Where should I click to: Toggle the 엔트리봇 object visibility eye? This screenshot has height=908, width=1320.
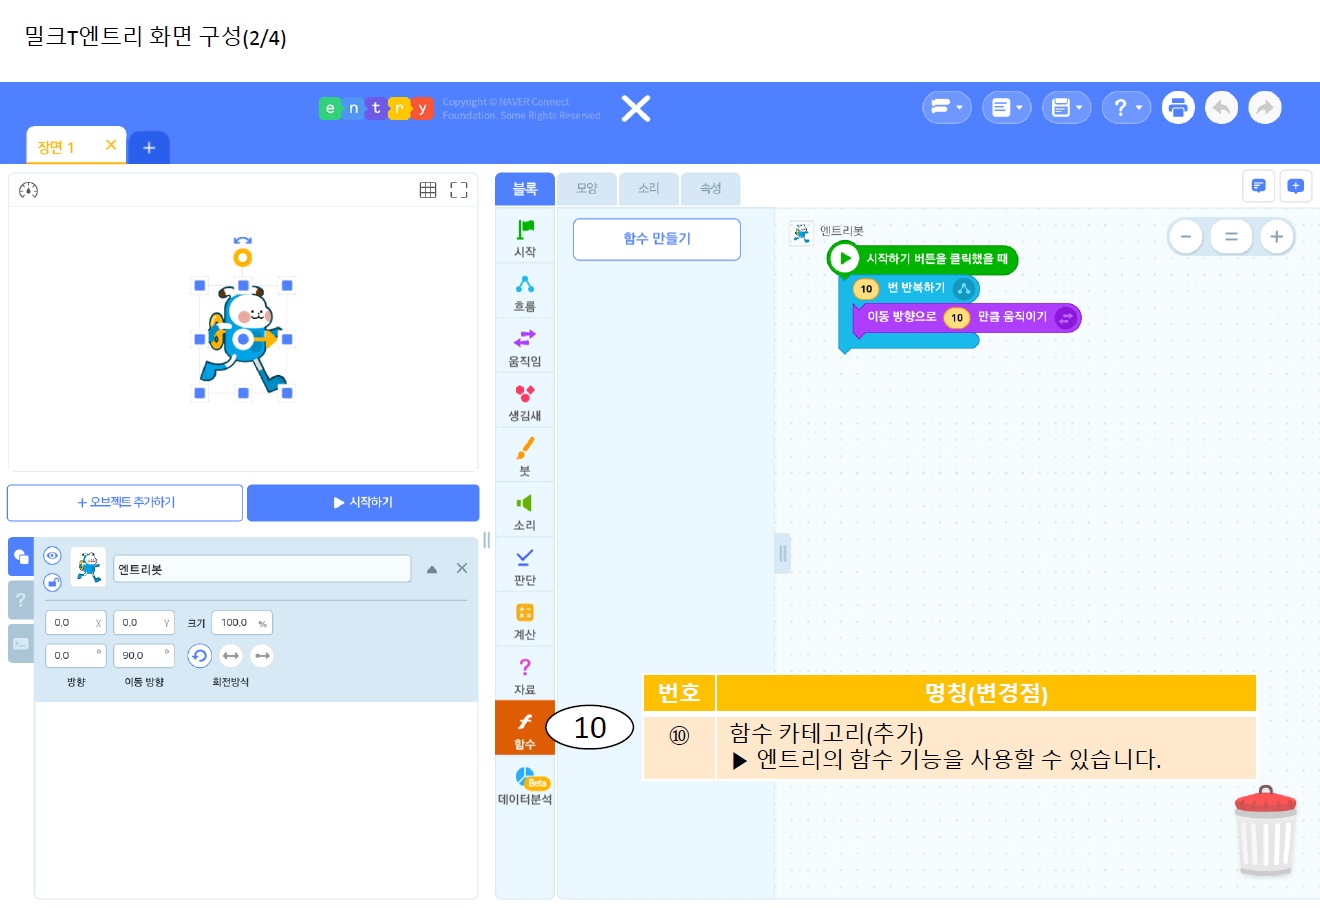coord(52,556)
